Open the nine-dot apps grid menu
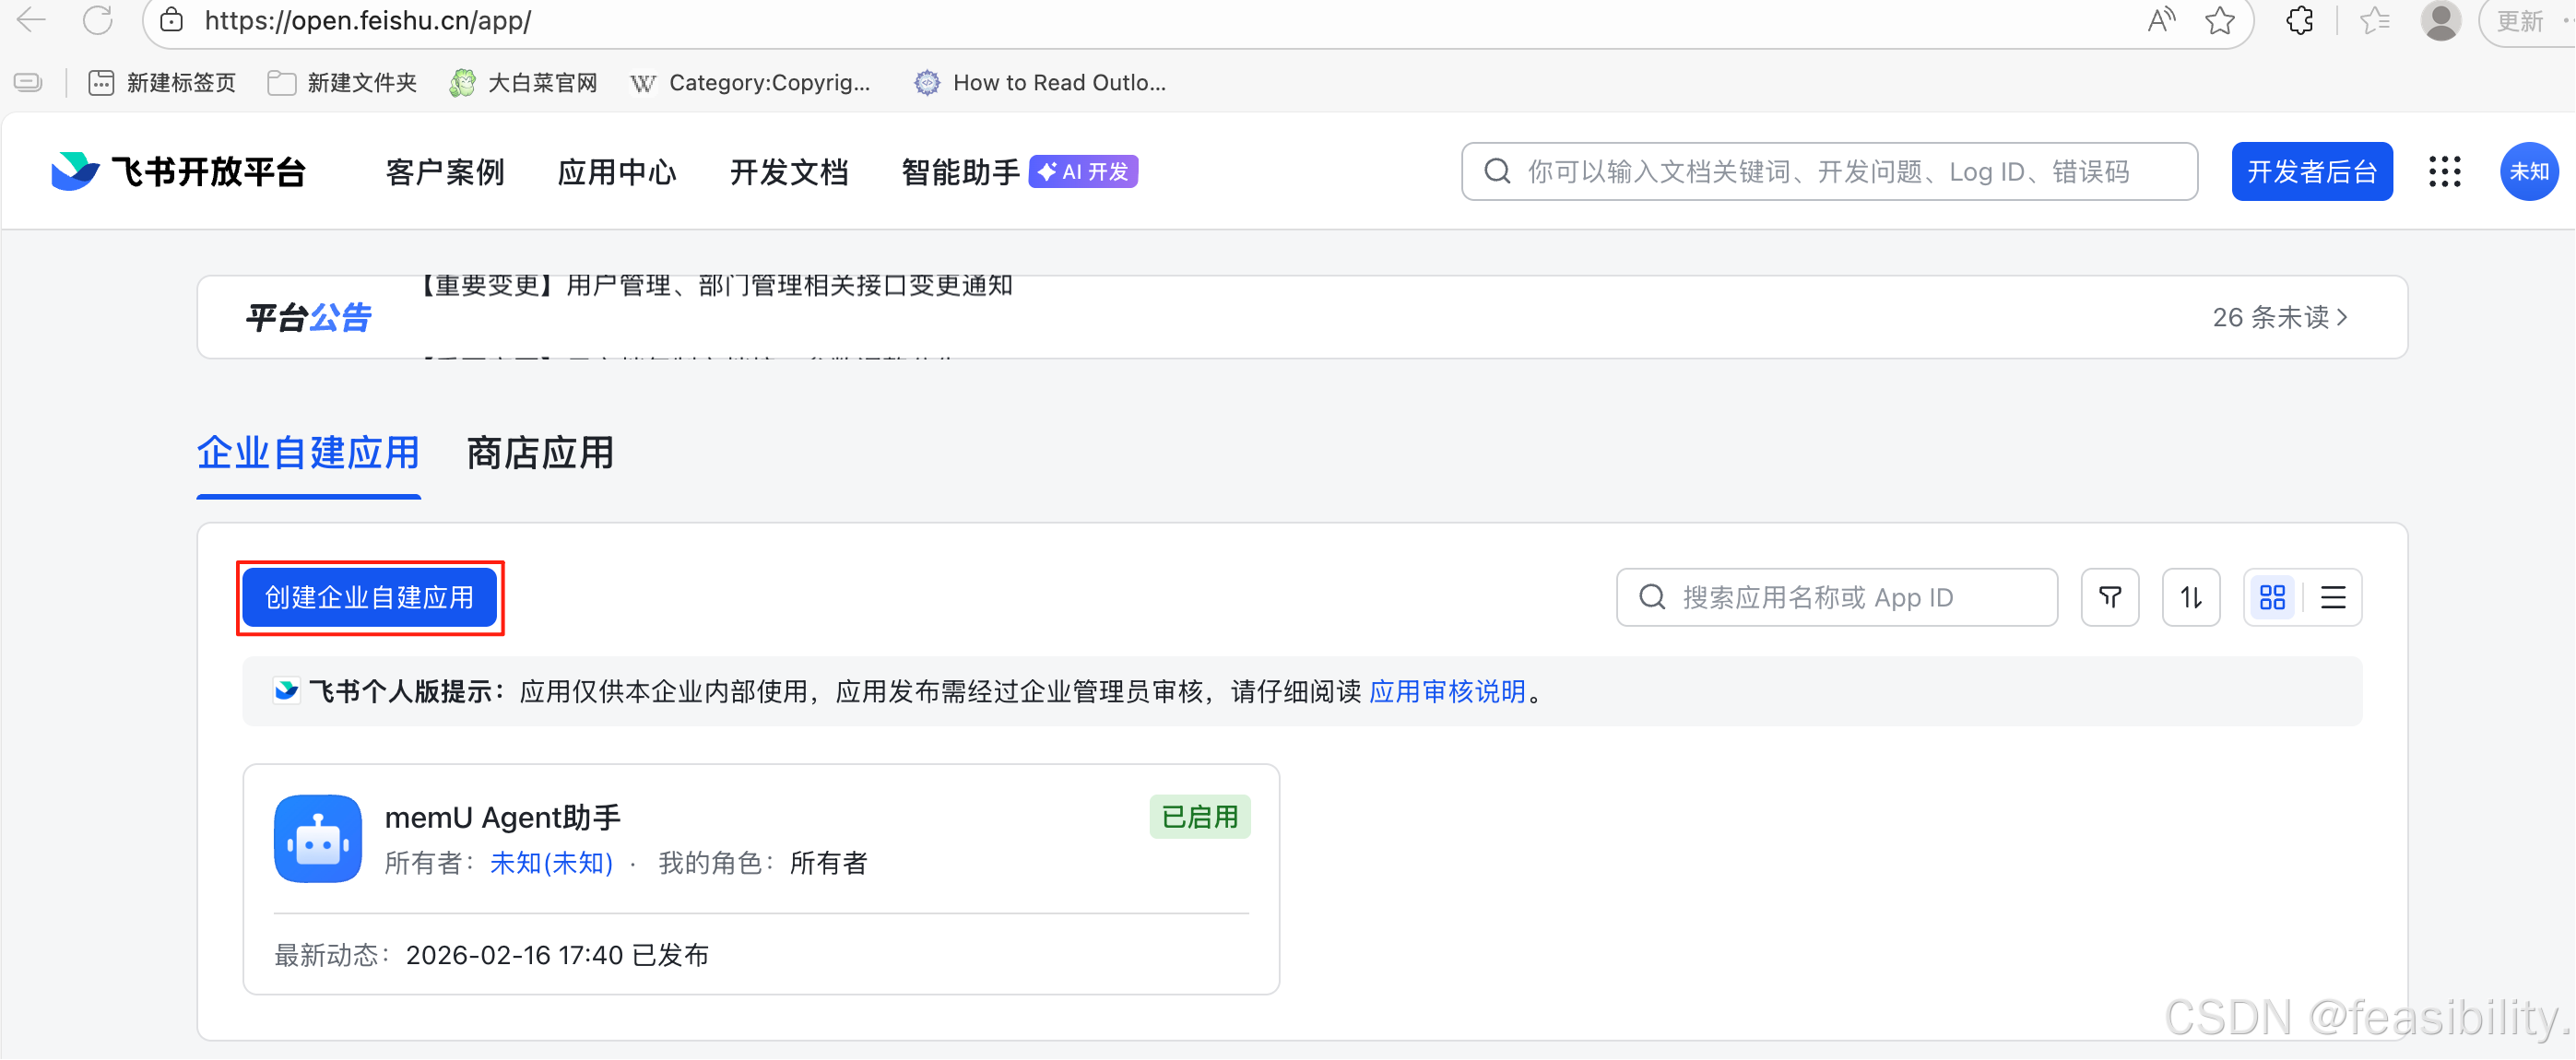The image size is (2576, 1060). coord(2445,171)
